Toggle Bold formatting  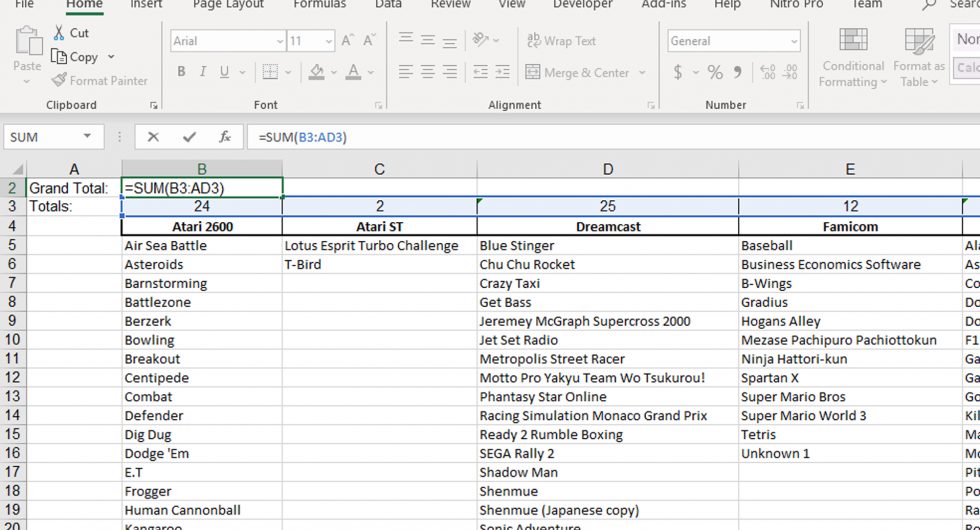point(181,72)
